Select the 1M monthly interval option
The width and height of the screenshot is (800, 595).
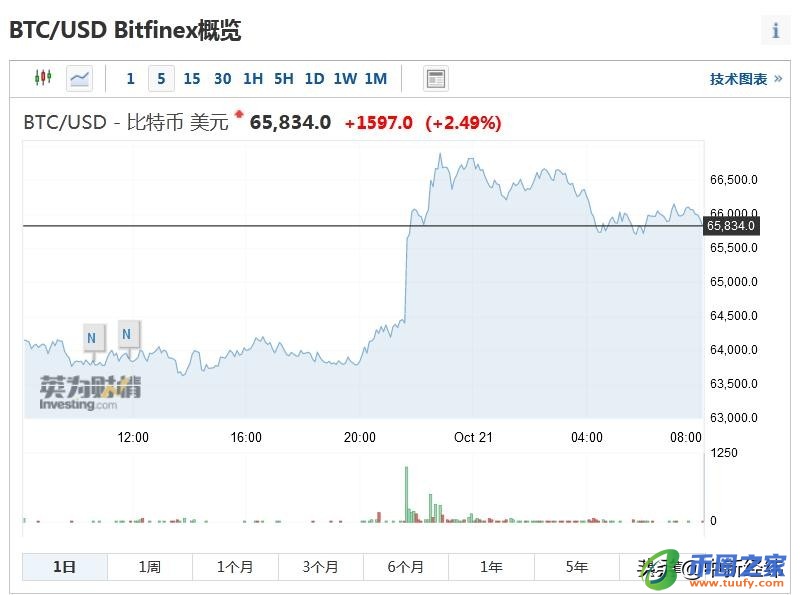pyautogui.click(x=375, y=78)
